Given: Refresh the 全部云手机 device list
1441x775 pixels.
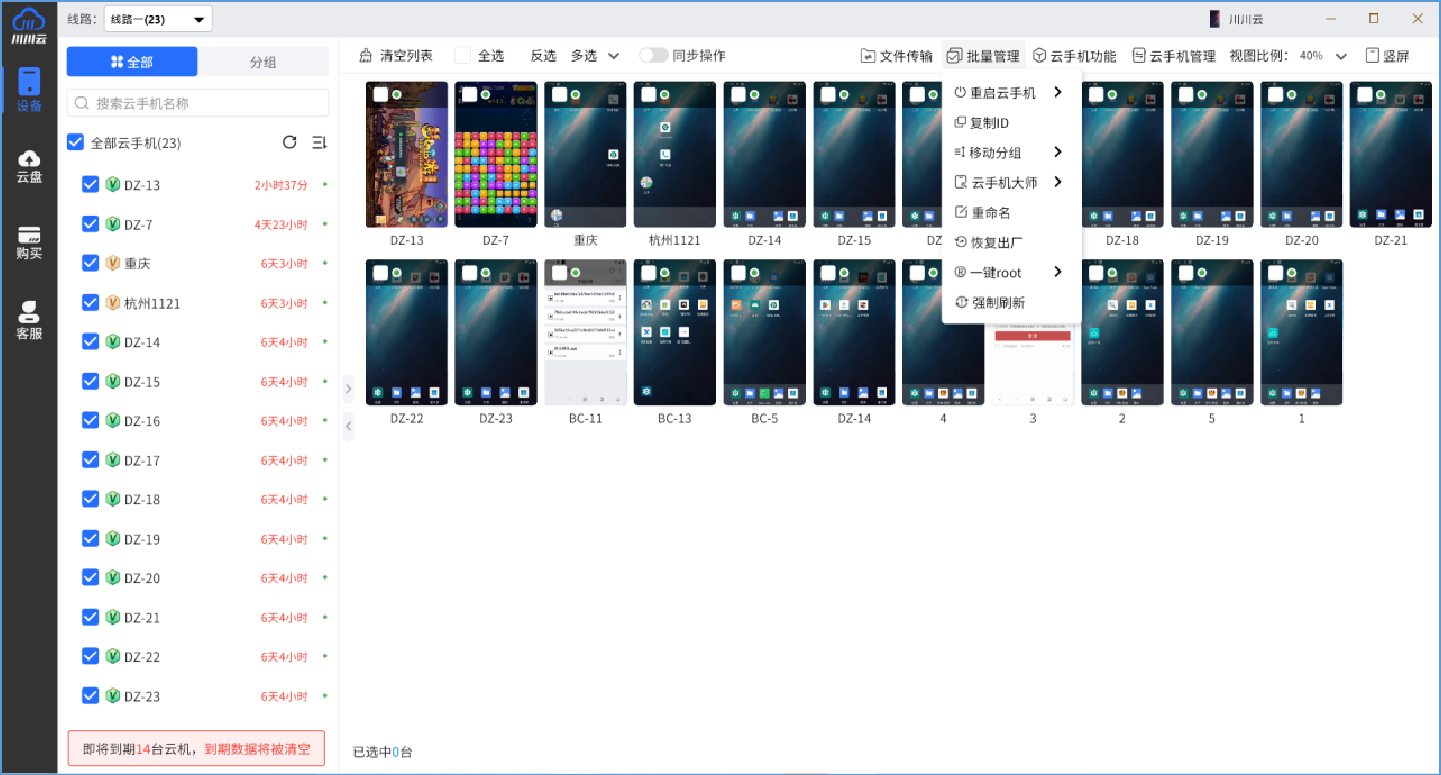Looking at the screenshot, I should 289,142.
